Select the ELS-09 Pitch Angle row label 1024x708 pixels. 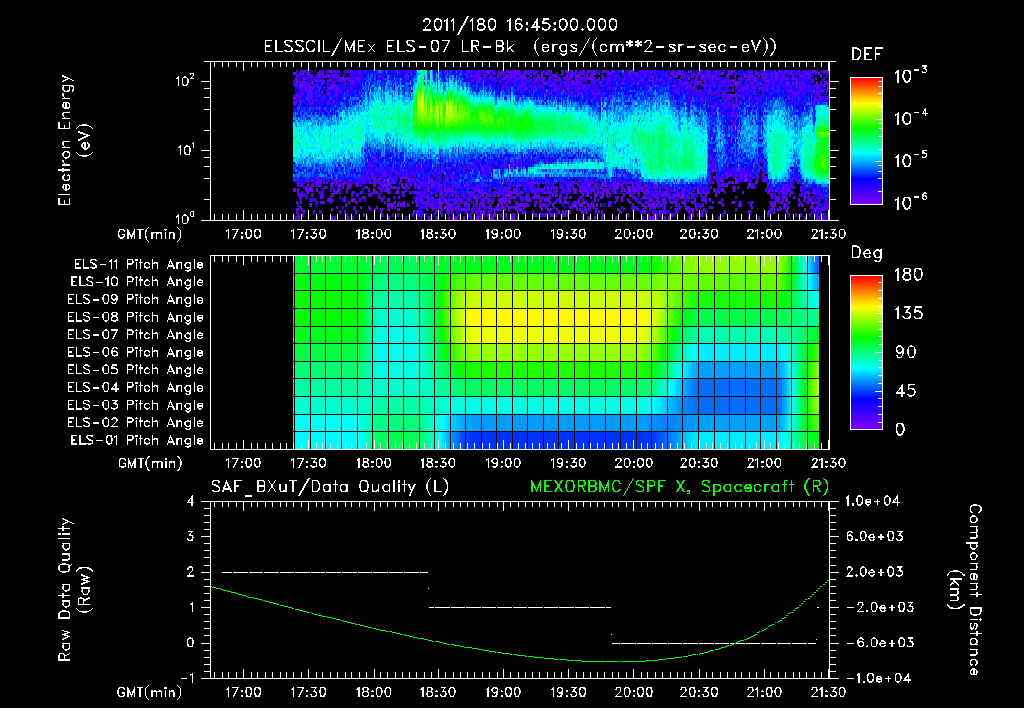click(136, 299)
